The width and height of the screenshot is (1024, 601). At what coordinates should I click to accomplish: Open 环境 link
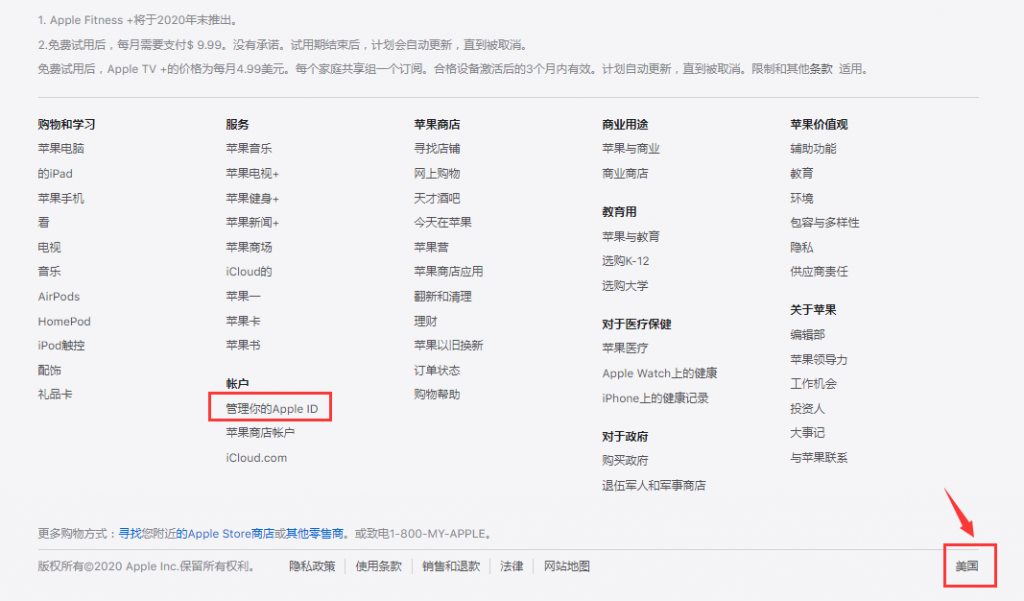(x=801, y=199)
